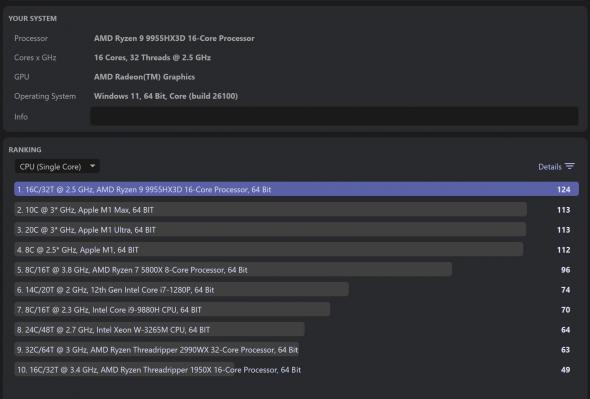Click into the Info text field
The width and height of the screenshot is (590, 399).
pos(334,116)
